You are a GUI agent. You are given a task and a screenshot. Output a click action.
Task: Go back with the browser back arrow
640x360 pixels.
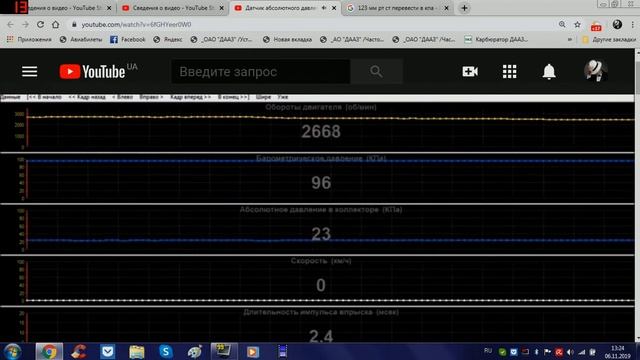coord(10,24)
